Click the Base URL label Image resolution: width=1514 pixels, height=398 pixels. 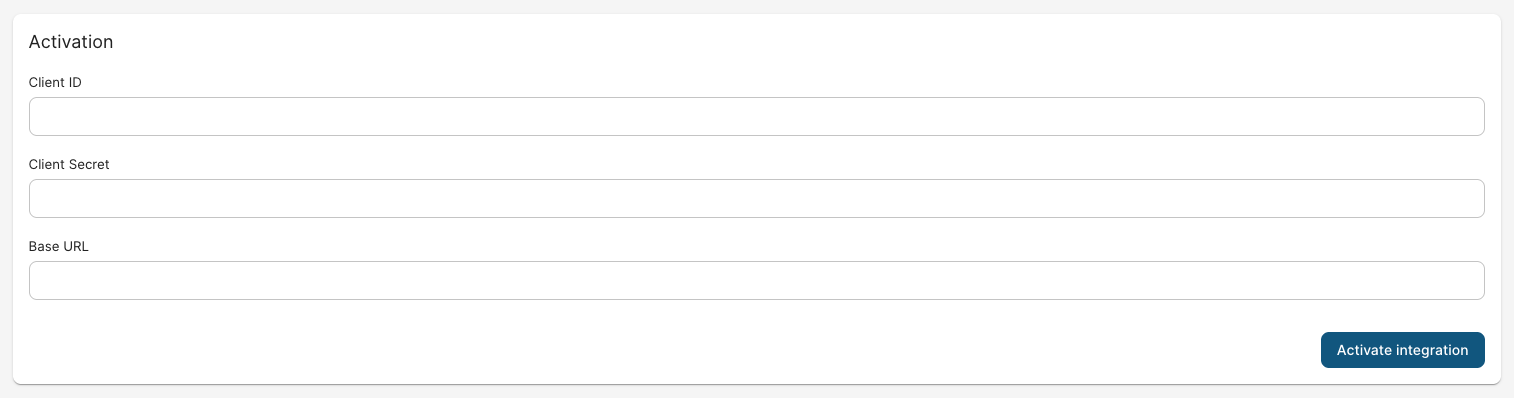[x=59, y=246]
